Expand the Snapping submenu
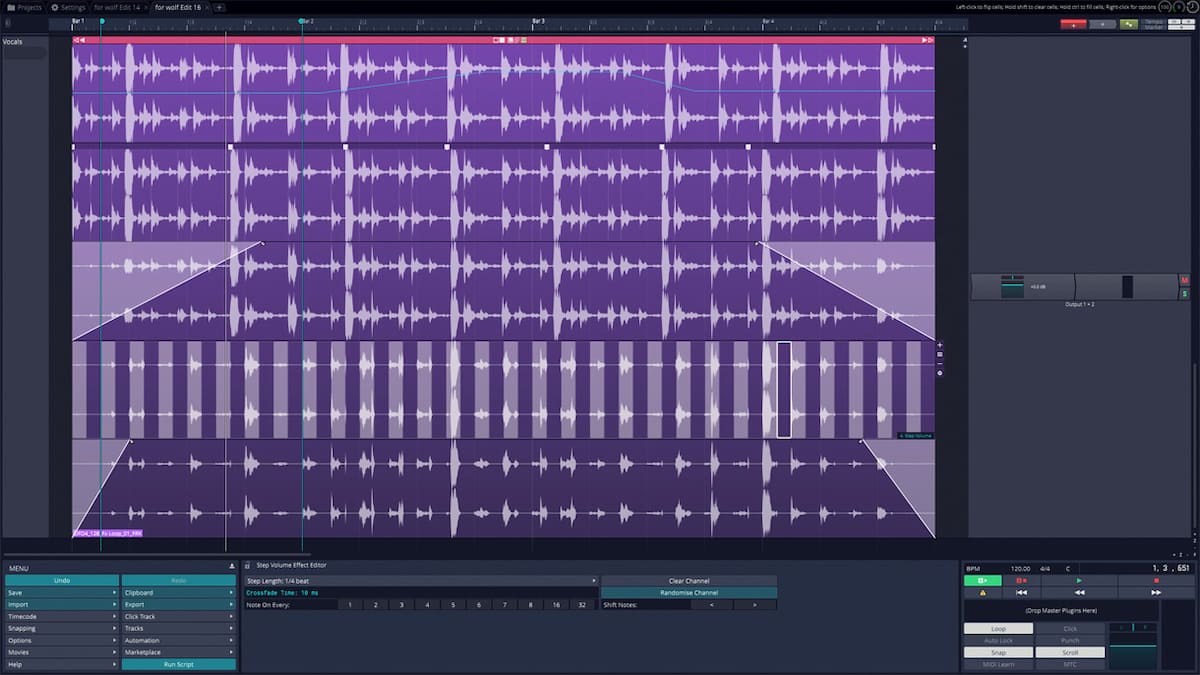The height and width of the screenshot is (675, 1200). click(62, 628)
